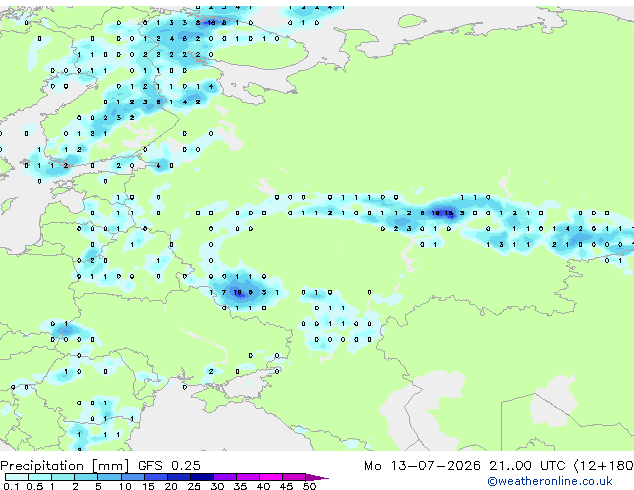
Task: Select the 30–35 mm purple legend swatch
Action: click(224, 477)
